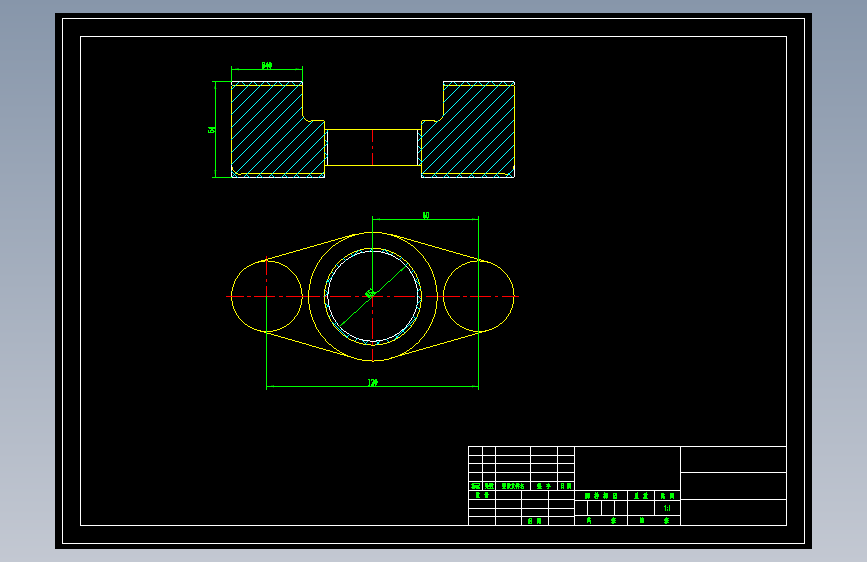Select the left small yellow circle in plan view
The image size is (867, 562).
click(267, 296)
